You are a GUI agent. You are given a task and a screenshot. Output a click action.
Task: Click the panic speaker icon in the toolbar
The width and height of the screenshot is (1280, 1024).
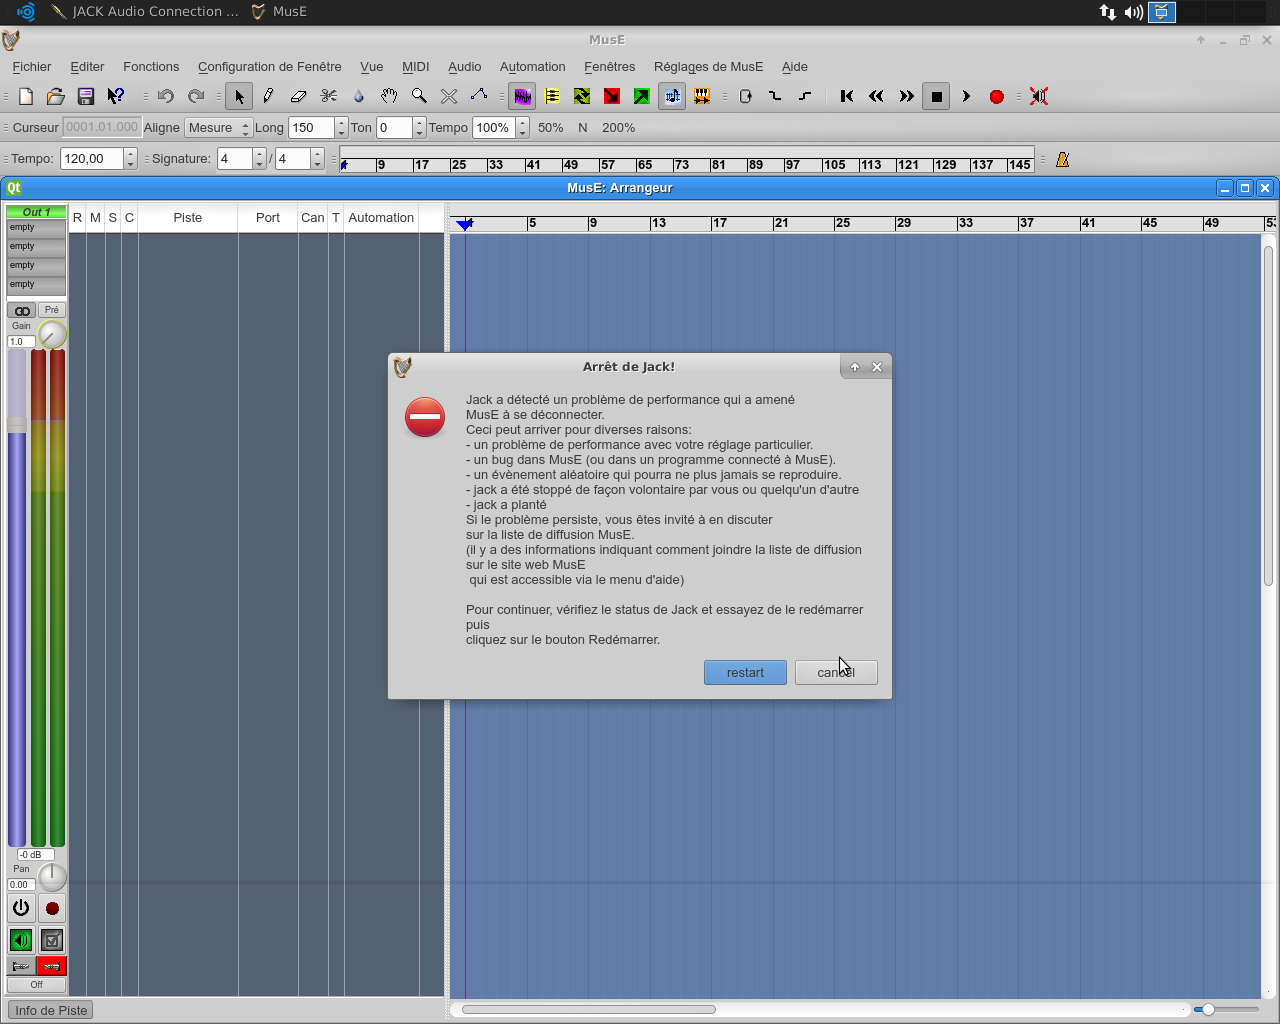pos(1039,96)
